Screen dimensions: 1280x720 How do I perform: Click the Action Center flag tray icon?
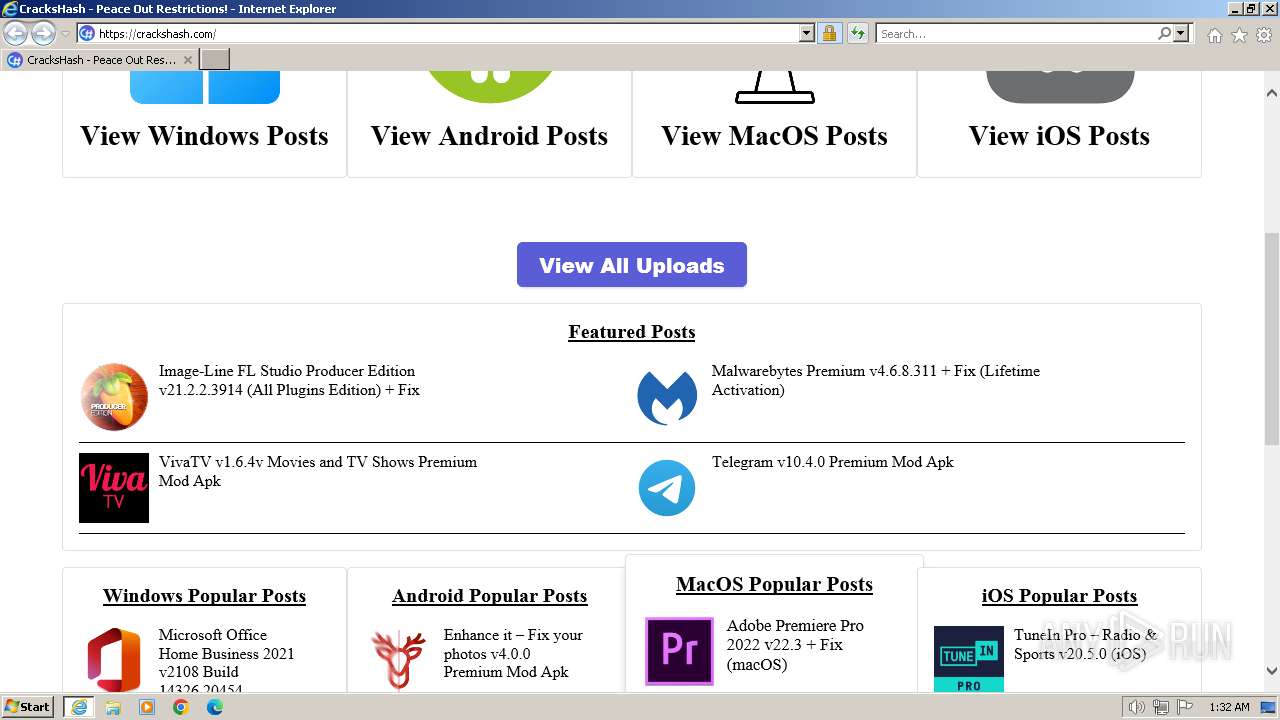(x=1185, y=707)
